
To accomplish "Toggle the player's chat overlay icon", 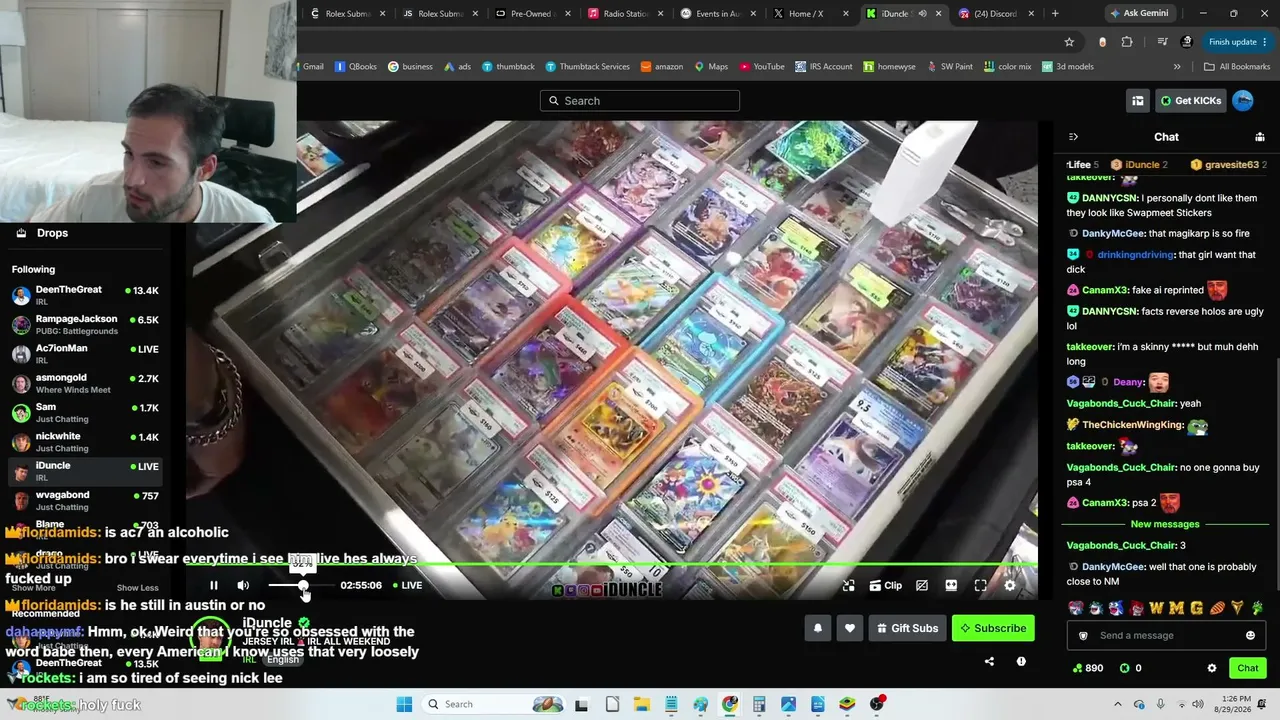I will 922,586.
